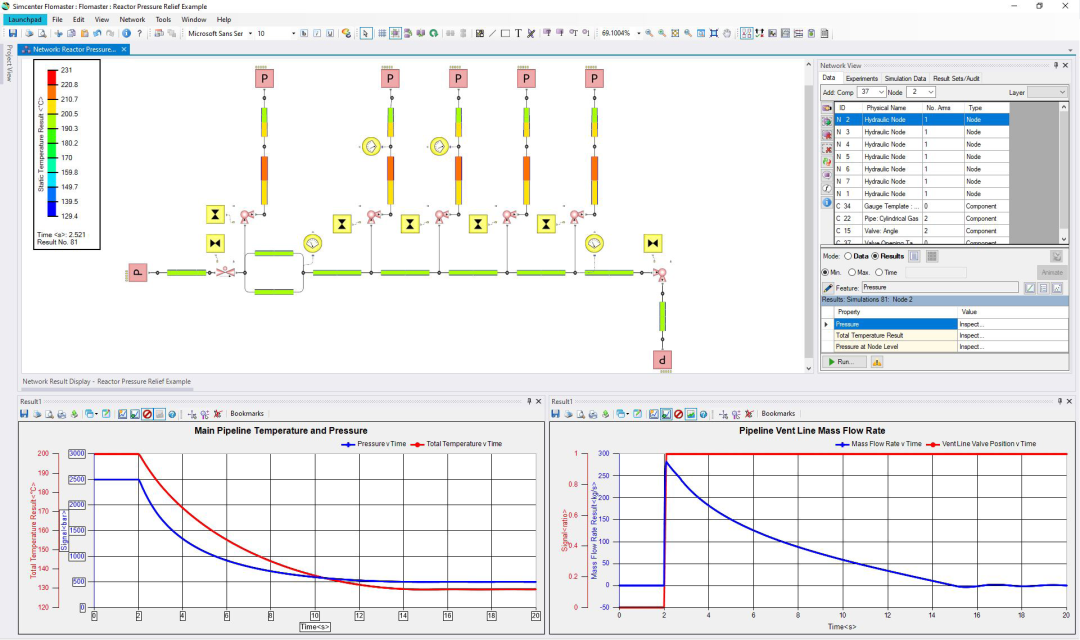Click the blue Information icon in the main toolbar
Image resolution: width=1080 pixels, height=640 pixels.
[x=126, y=33]
